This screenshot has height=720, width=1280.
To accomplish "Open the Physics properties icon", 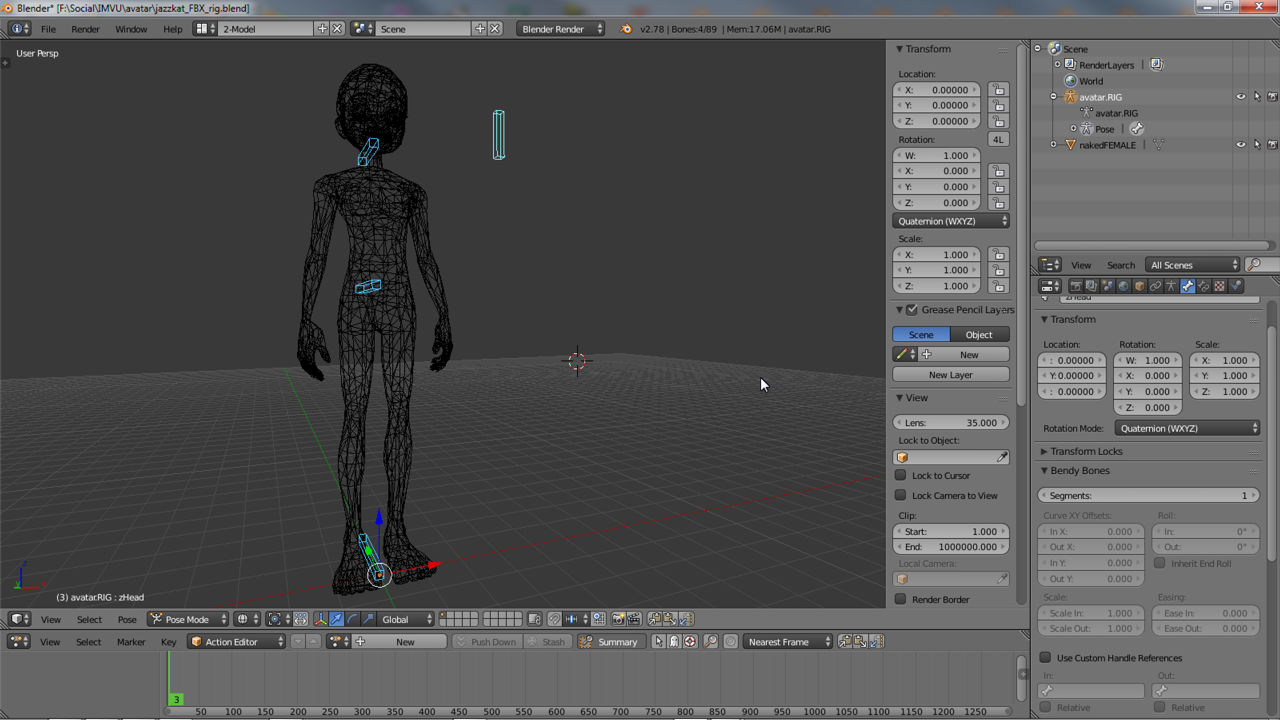I will click(1237, 285).
